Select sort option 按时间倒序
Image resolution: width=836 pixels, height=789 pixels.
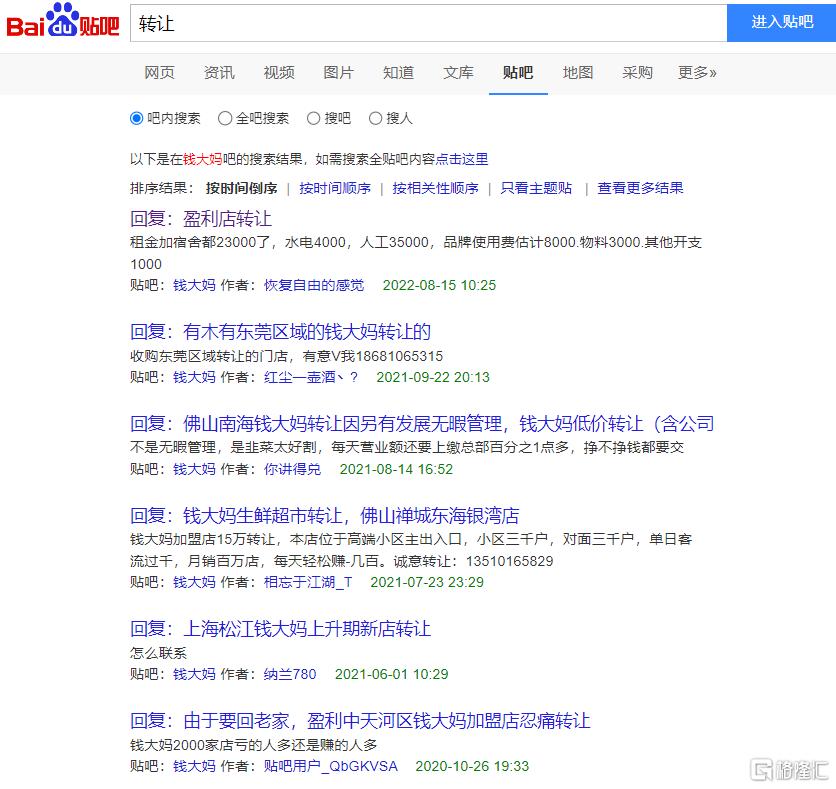(242, 188)
